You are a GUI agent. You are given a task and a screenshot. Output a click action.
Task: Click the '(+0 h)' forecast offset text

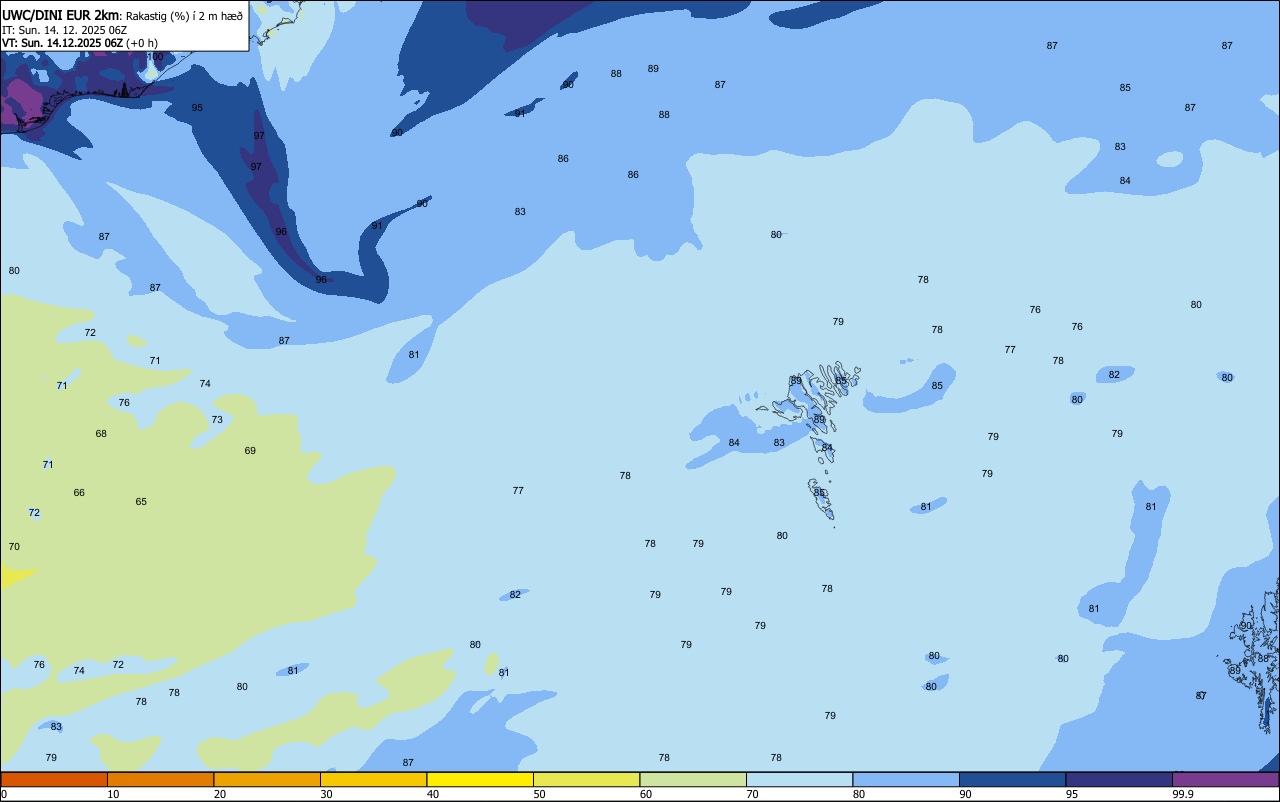(142, 43)
